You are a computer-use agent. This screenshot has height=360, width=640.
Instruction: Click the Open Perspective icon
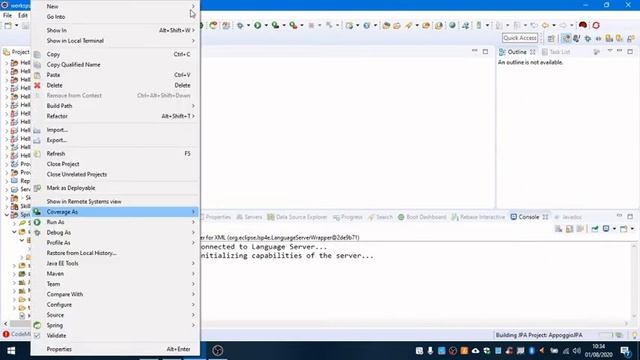tap(551, 38)
